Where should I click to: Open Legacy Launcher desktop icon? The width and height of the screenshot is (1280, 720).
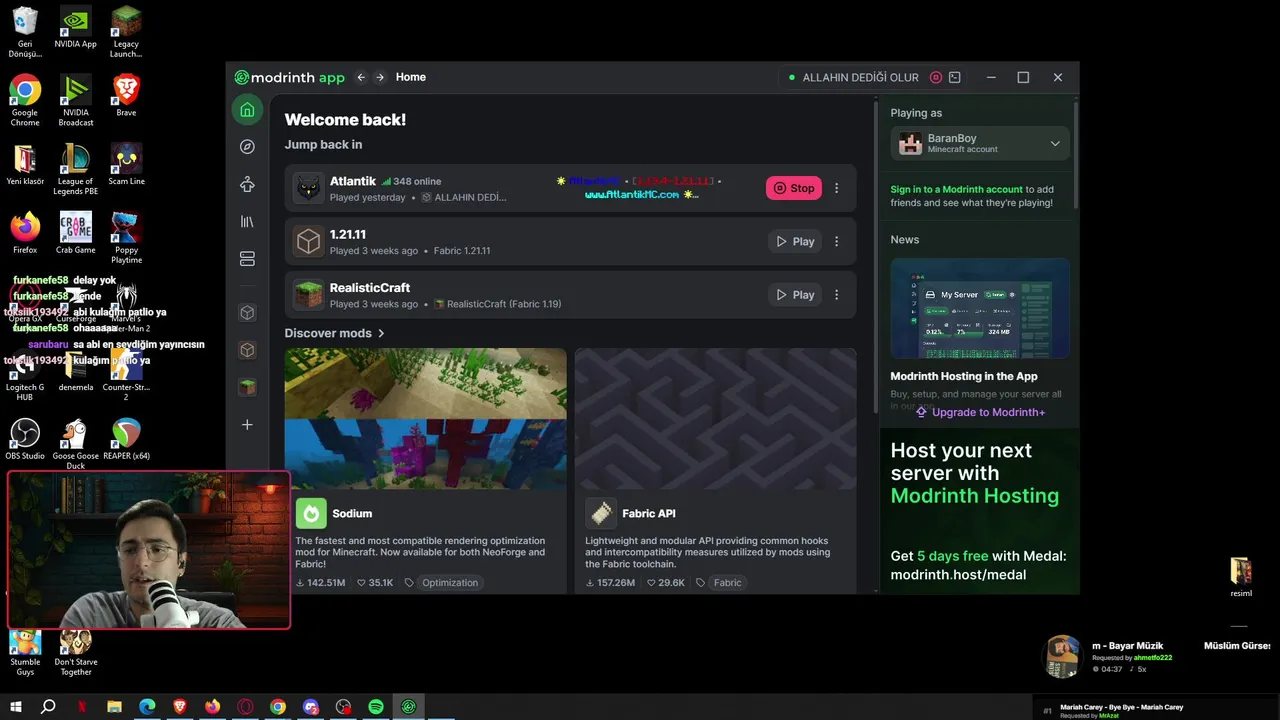pos(126,33)
